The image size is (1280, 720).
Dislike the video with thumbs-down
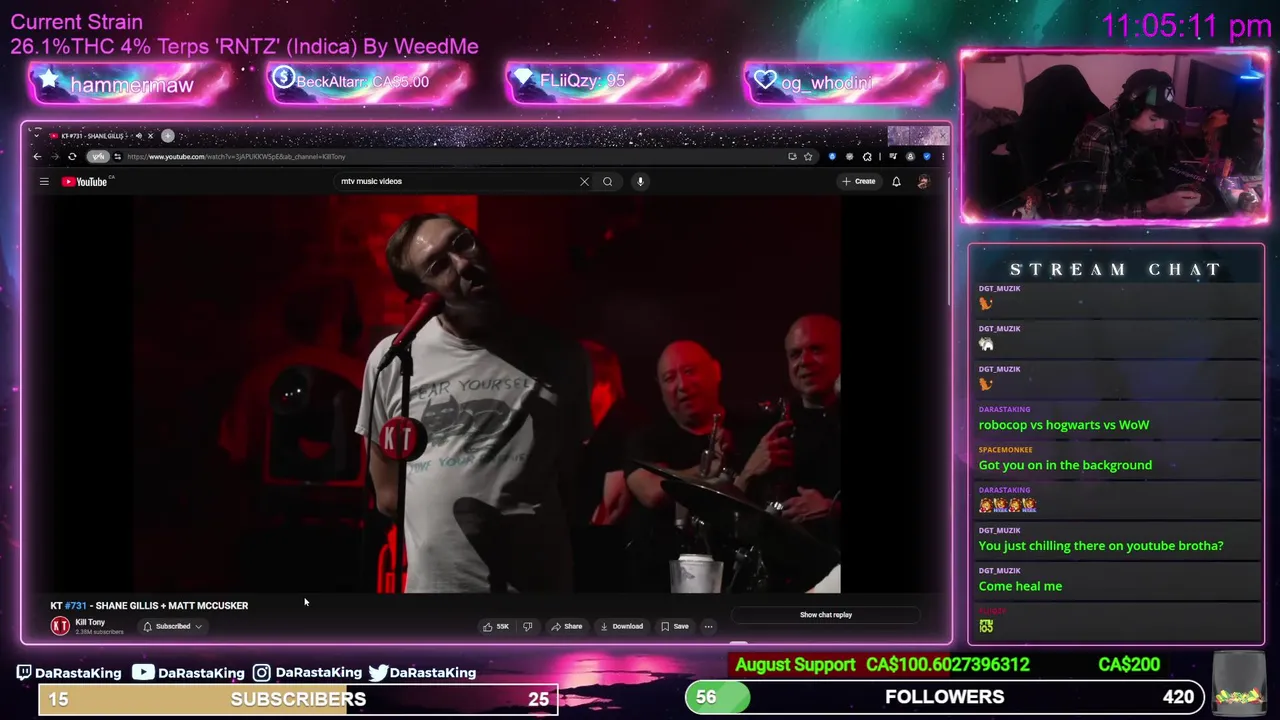click(x=528, y=626)
